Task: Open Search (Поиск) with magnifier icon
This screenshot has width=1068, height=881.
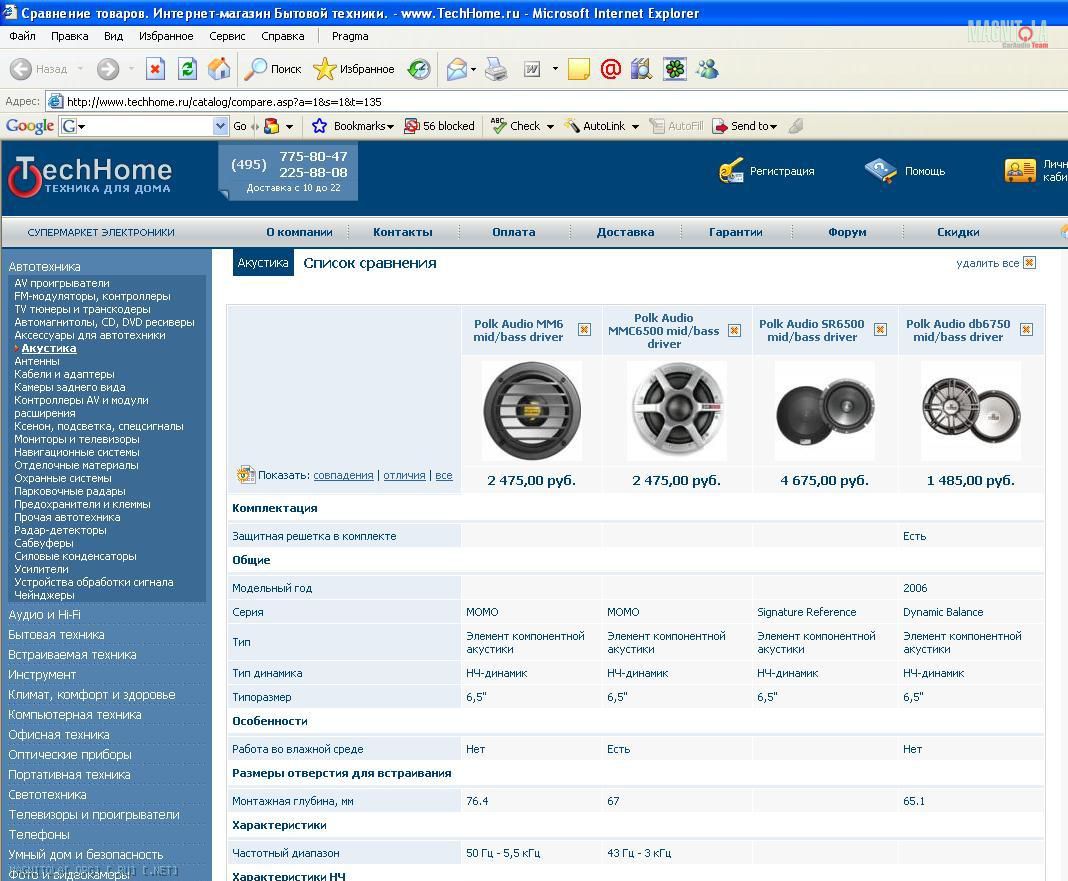Action: 272,69
